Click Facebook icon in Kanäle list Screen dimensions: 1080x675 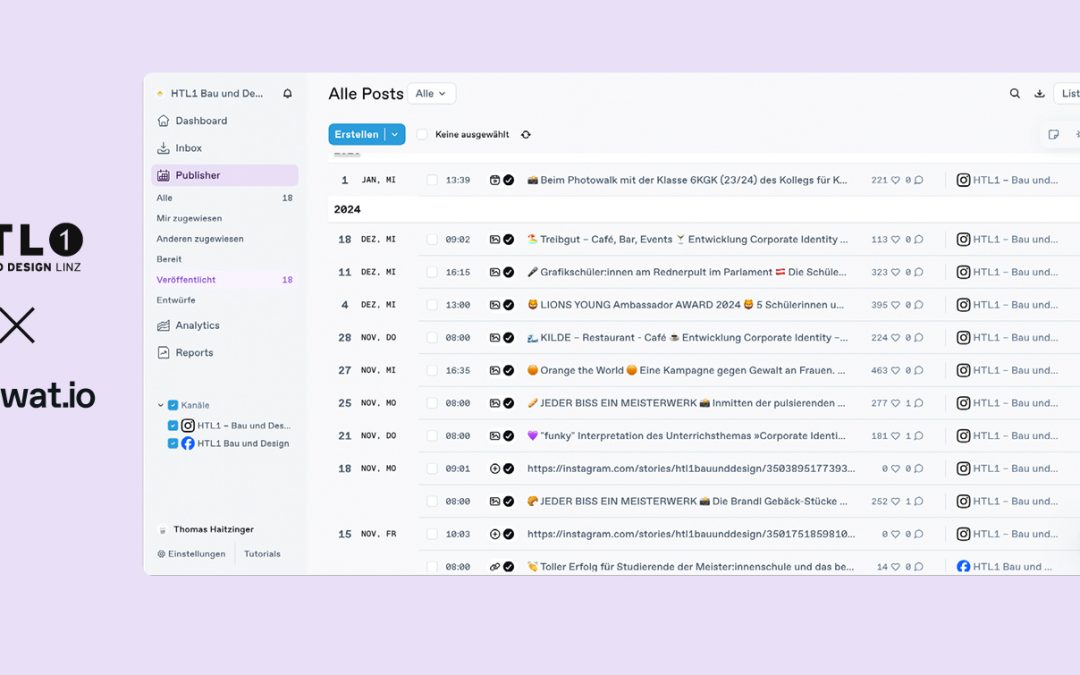(x=187, y=444)
